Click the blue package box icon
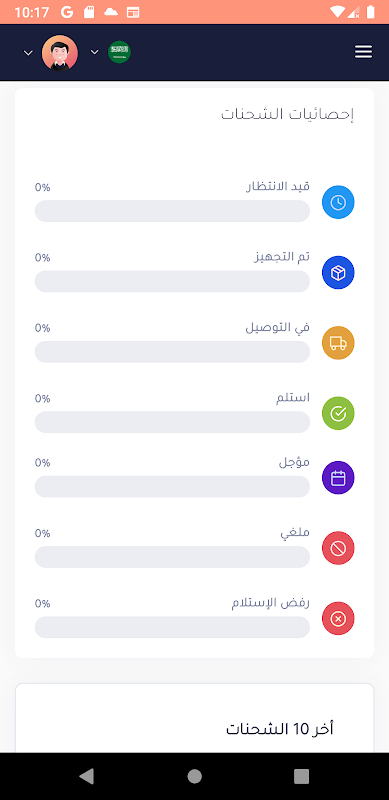This screenshot has height=800, width=389. coord(338,273)
